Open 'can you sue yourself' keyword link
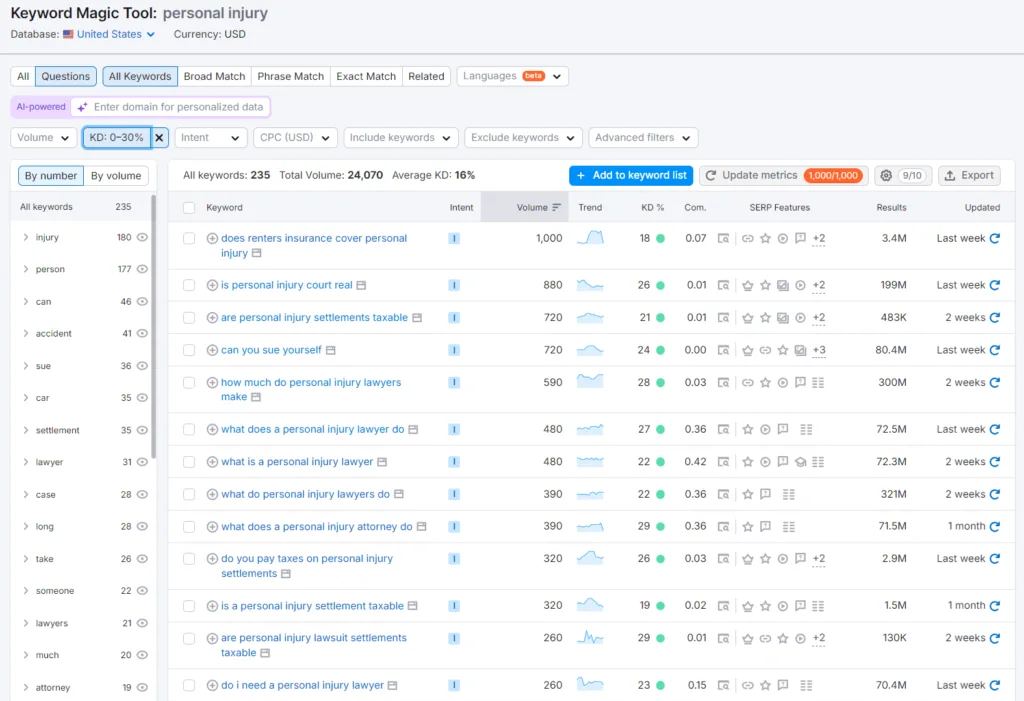The image size is (1024, 701). (271, 350)
